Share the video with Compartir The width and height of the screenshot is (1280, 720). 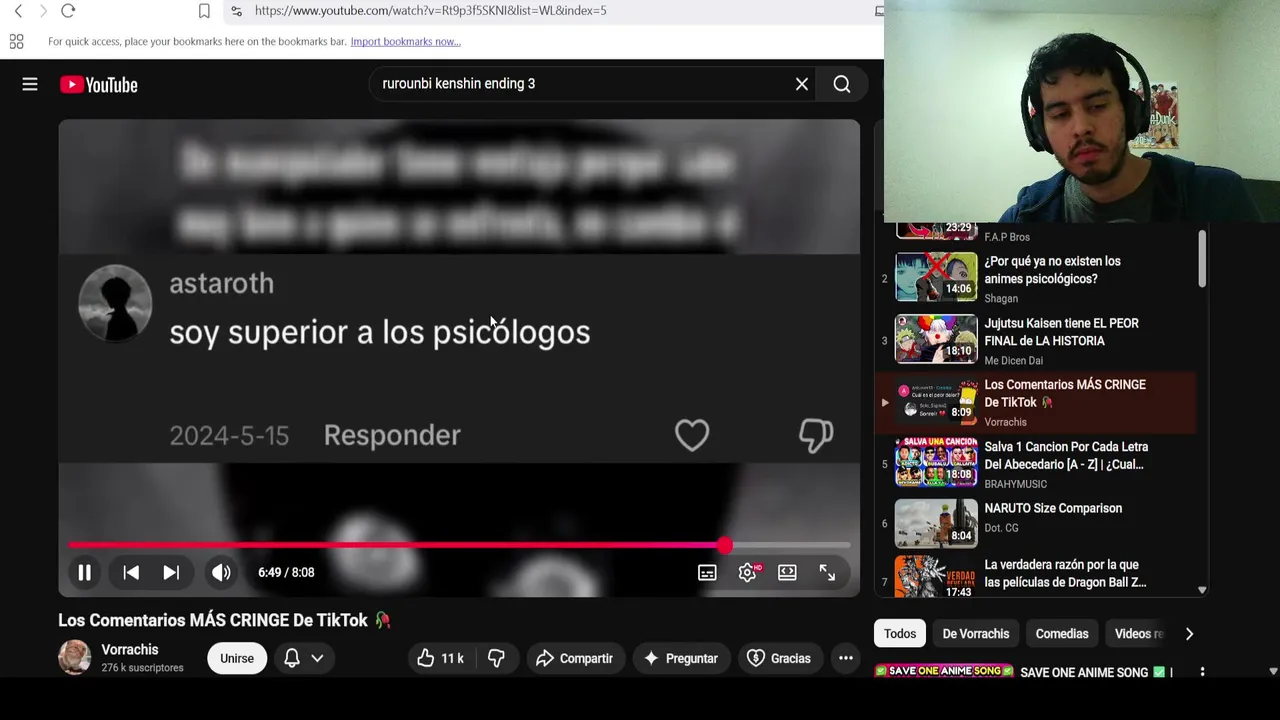click(574, 658)
